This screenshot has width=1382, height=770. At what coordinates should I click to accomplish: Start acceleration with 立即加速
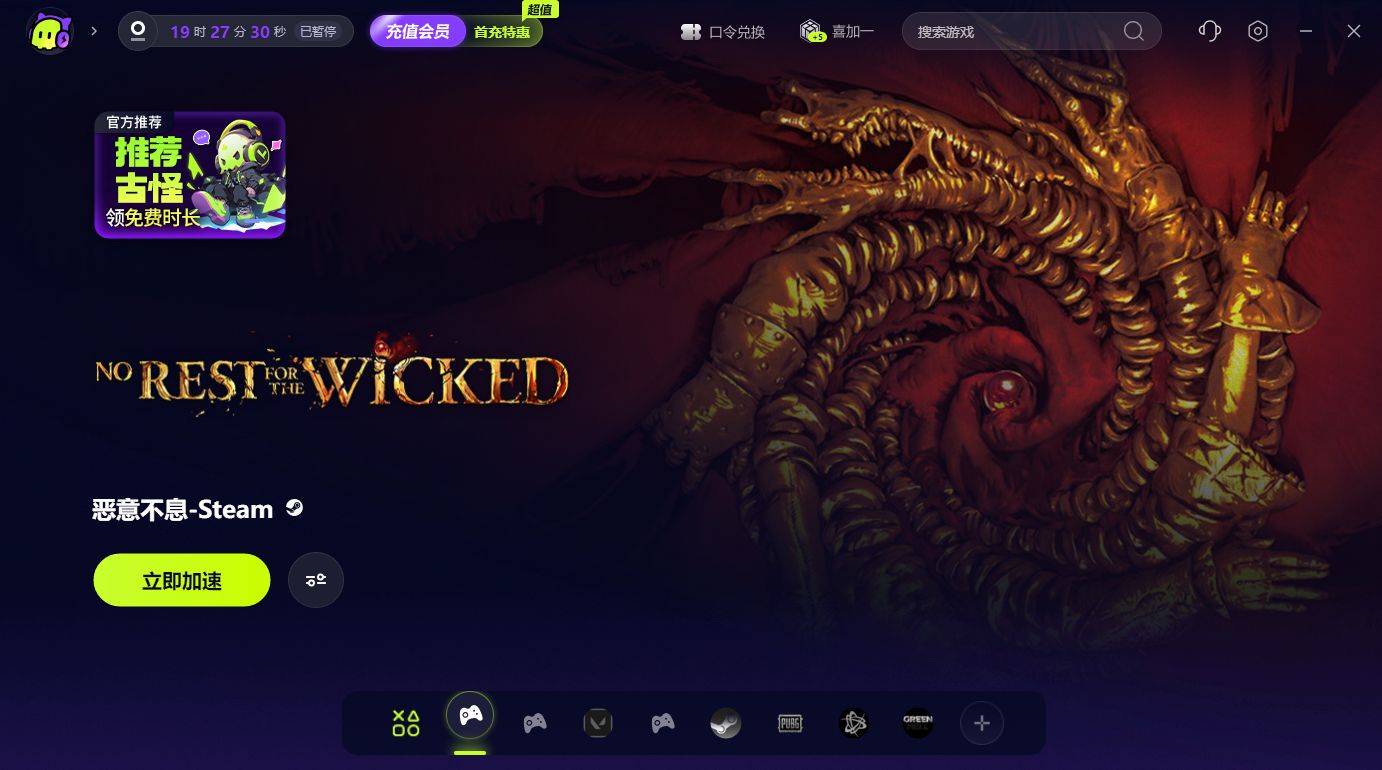tap(182, 580)
